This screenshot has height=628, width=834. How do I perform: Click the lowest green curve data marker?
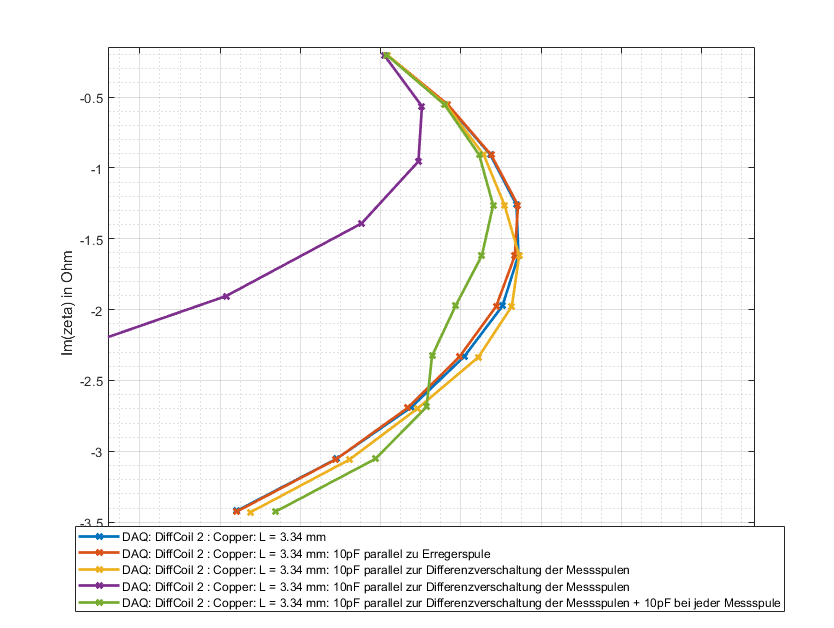point(275,512)
